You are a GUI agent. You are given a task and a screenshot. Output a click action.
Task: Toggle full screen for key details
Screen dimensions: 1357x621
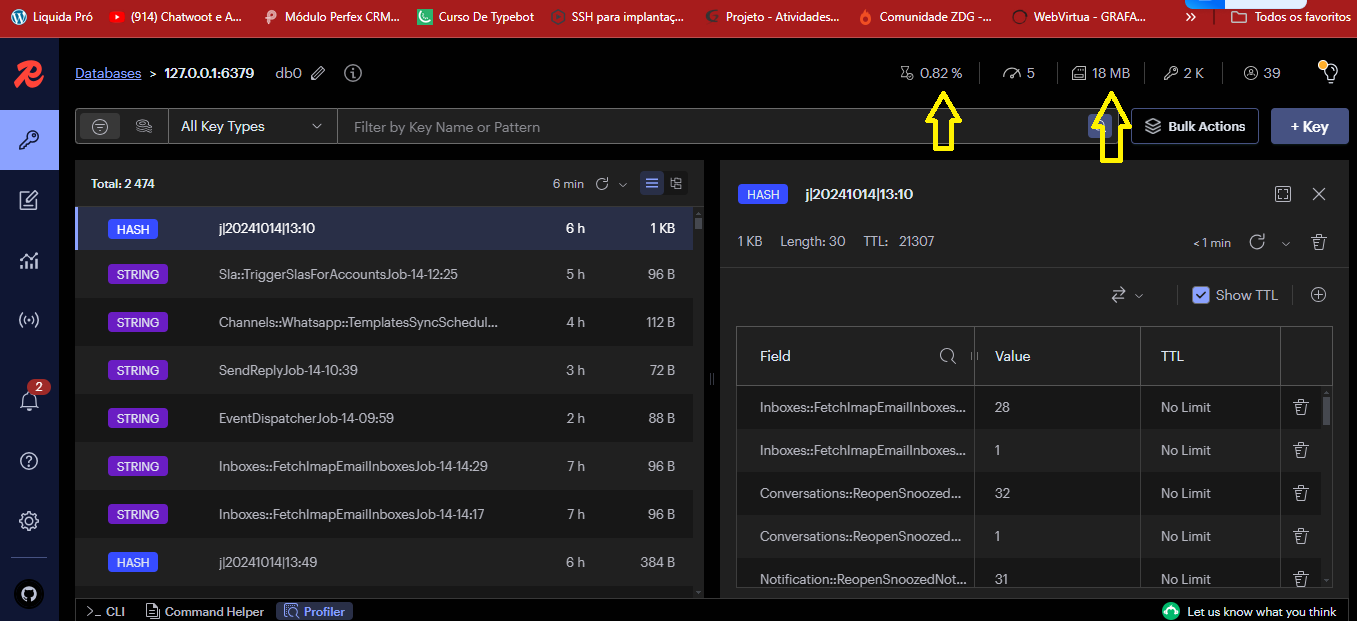click(x=1283, y=194)
